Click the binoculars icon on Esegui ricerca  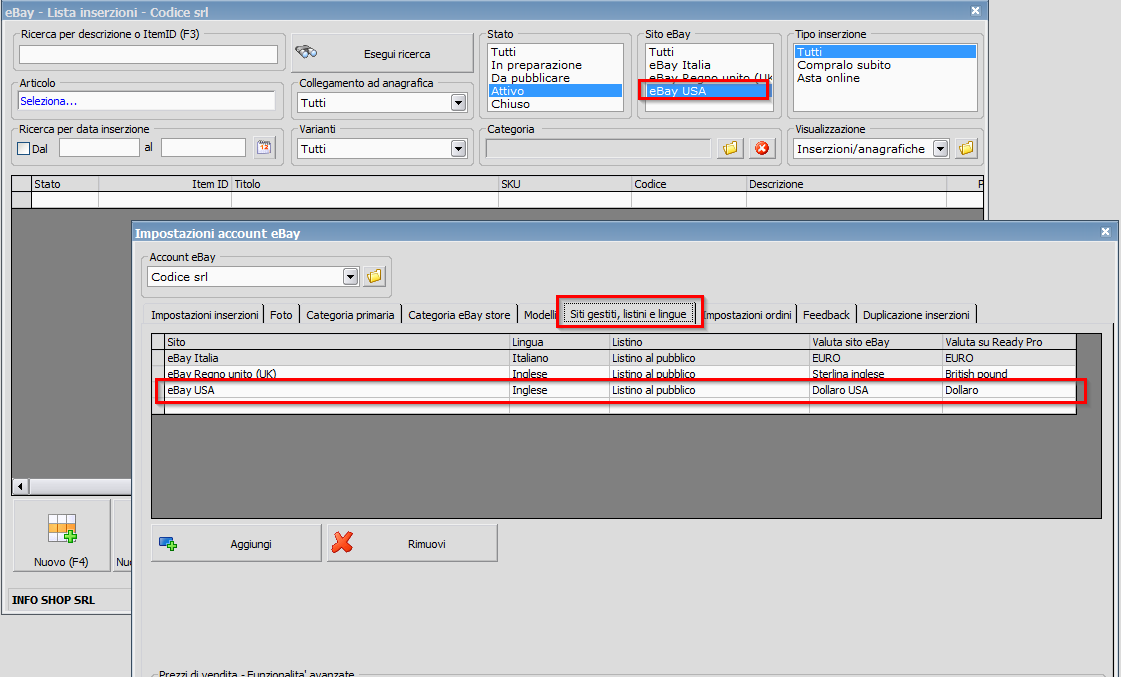[x=306, y=52]
